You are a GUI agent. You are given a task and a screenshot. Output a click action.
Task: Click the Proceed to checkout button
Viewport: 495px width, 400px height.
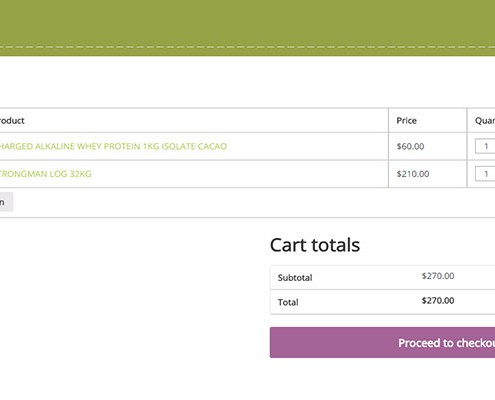382,343
